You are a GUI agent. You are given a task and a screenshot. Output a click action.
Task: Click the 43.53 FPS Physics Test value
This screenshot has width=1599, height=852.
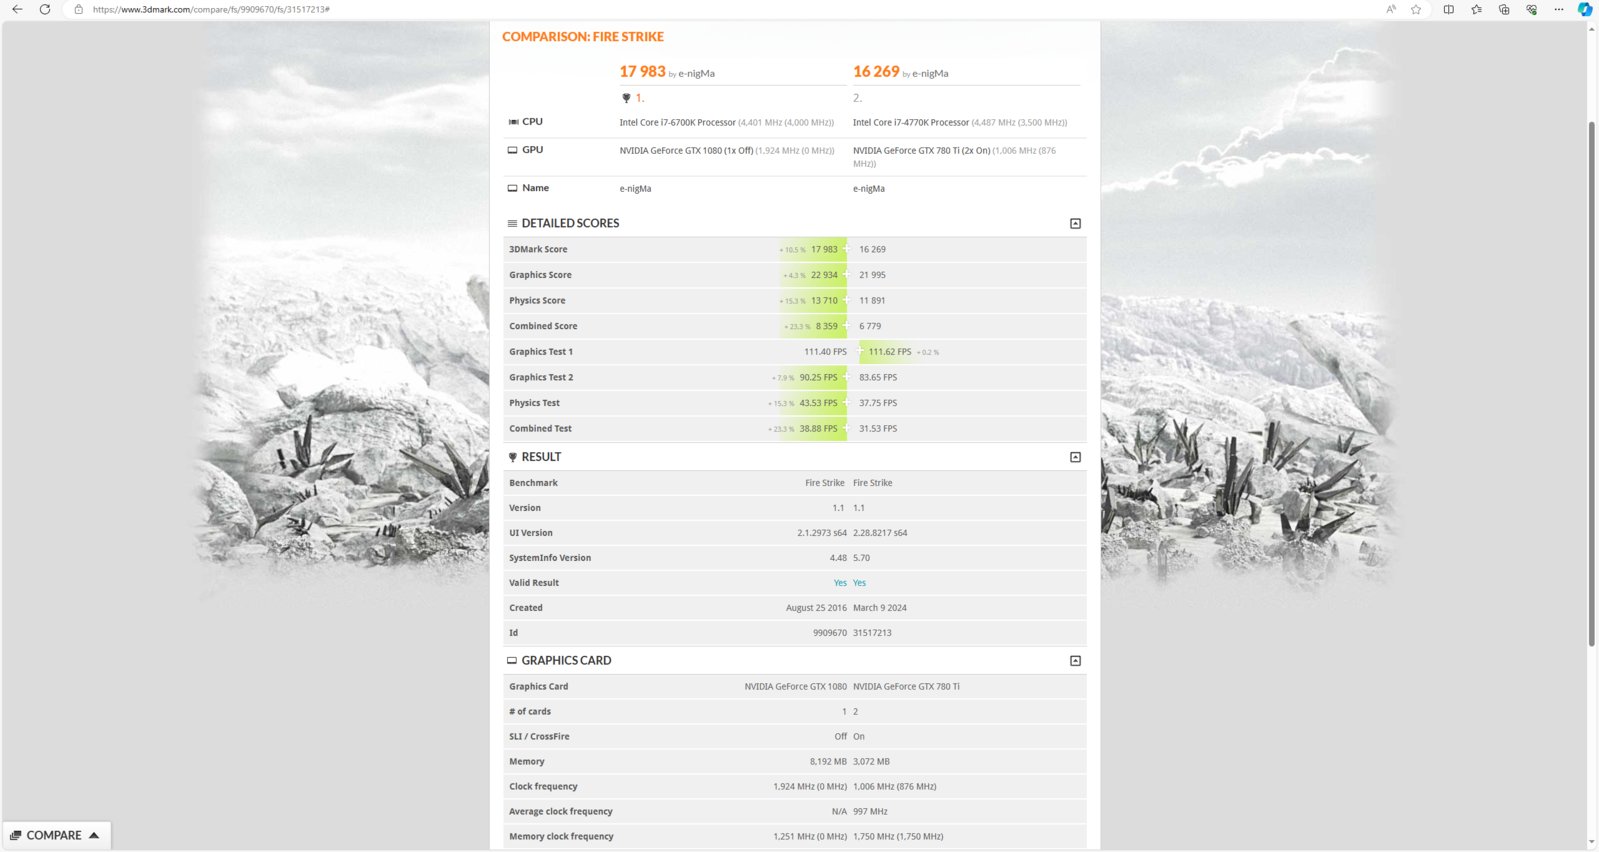pyautogui.click(x=818, y=403)
